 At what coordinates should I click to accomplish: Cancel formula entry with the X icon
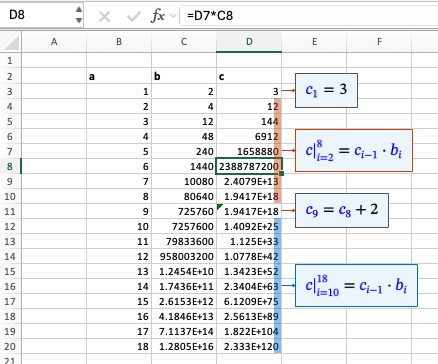pyautogui.click(x=104, y=16)
